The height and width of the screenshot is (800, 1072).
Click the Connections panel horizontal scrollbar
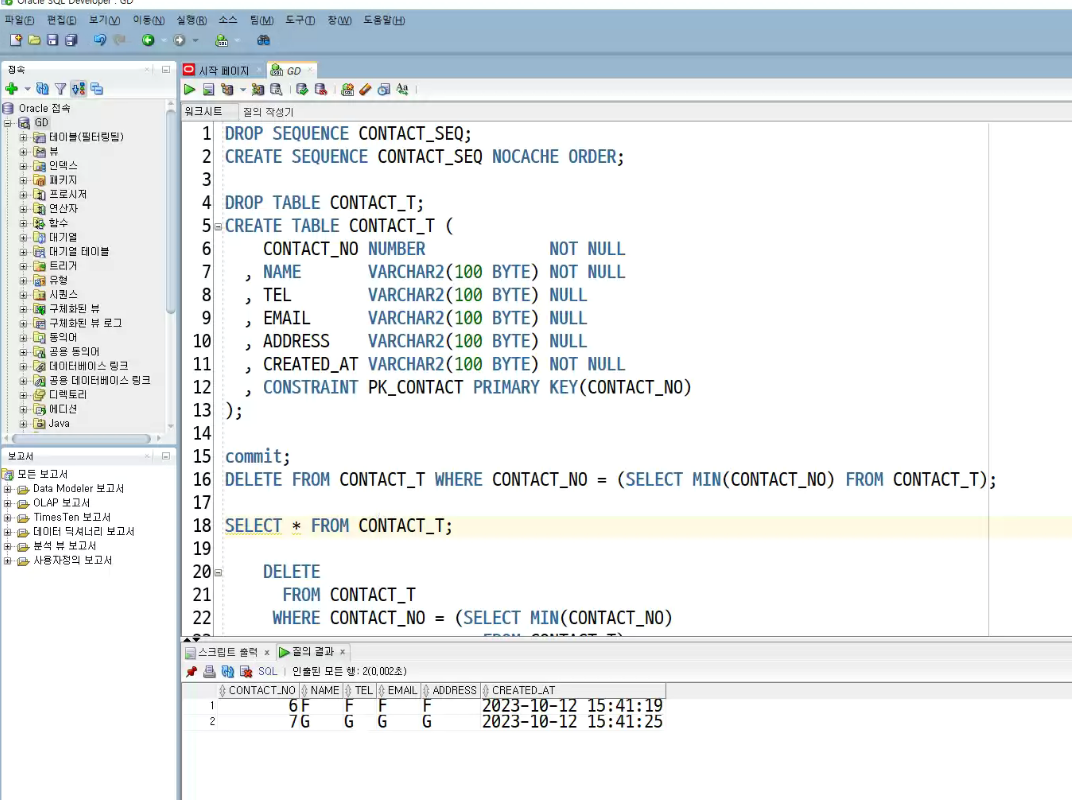[x=81, y=438]
